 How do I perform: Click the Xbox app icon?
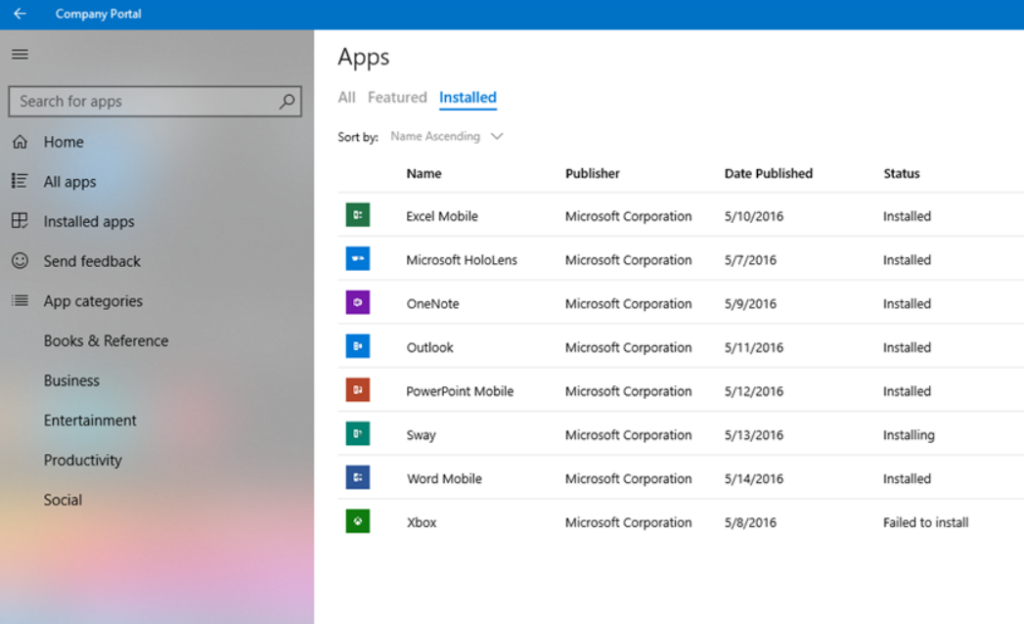(358, 521)
